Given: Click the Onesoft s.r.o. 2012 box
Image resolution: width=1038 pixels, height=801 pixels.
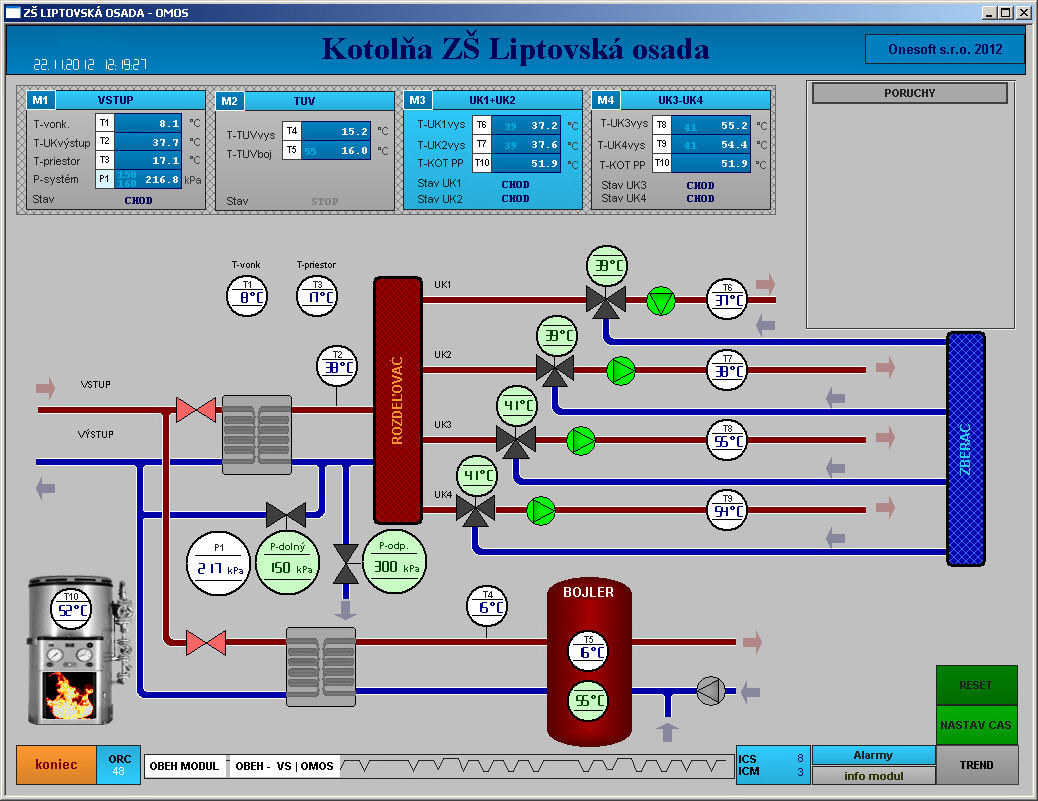Looking at the screenshot, I should pyautogui.click(x=945, y=49).
